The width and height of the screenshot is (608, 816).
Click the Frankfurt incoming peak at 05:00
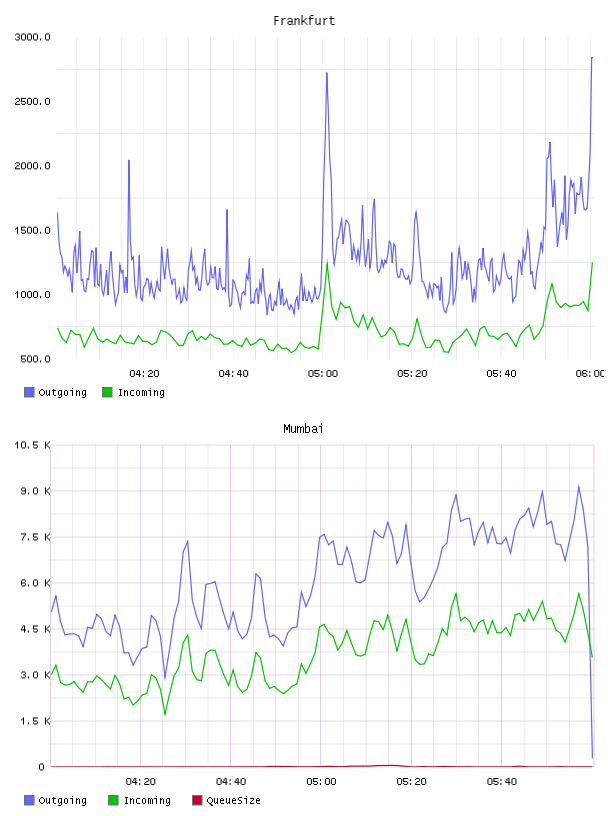(x=327, y=262)
